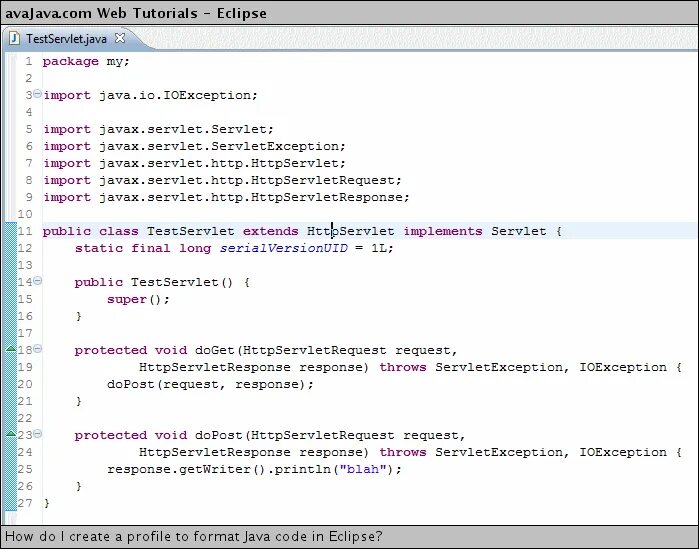Image resolution: width=699 pixels, height=549 pixels.
Task: Click import java.io.IOException on line 3
Action: [150, 95]
